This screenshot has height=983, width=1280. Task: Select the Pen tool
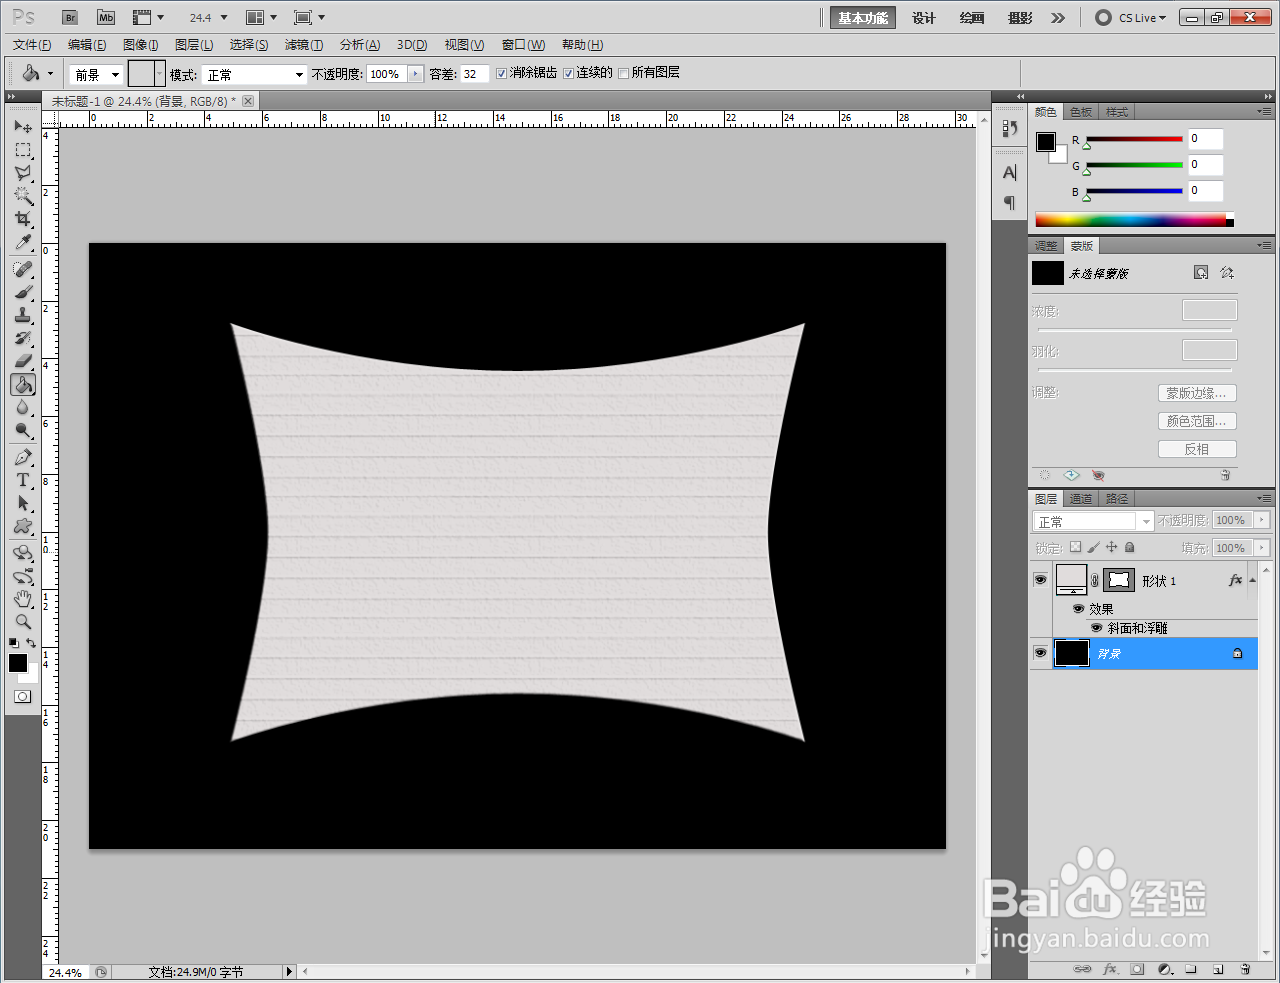click(x=23, y=457)
